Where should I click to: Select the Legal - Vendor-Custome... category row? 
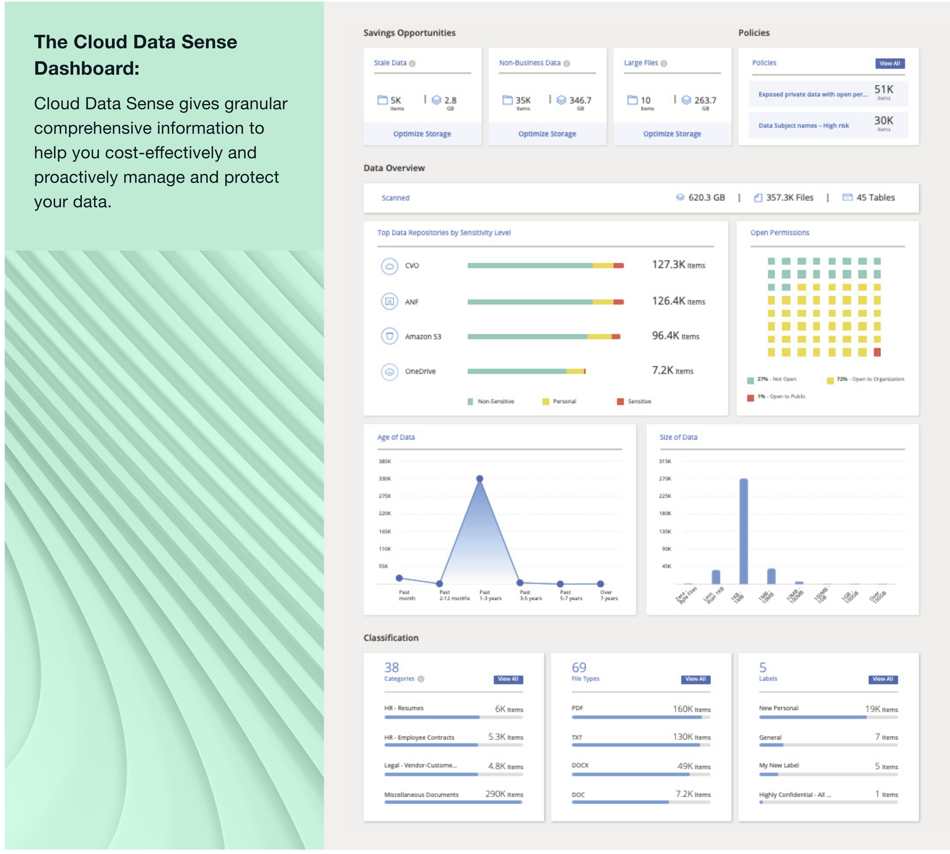tap(453, 769)
